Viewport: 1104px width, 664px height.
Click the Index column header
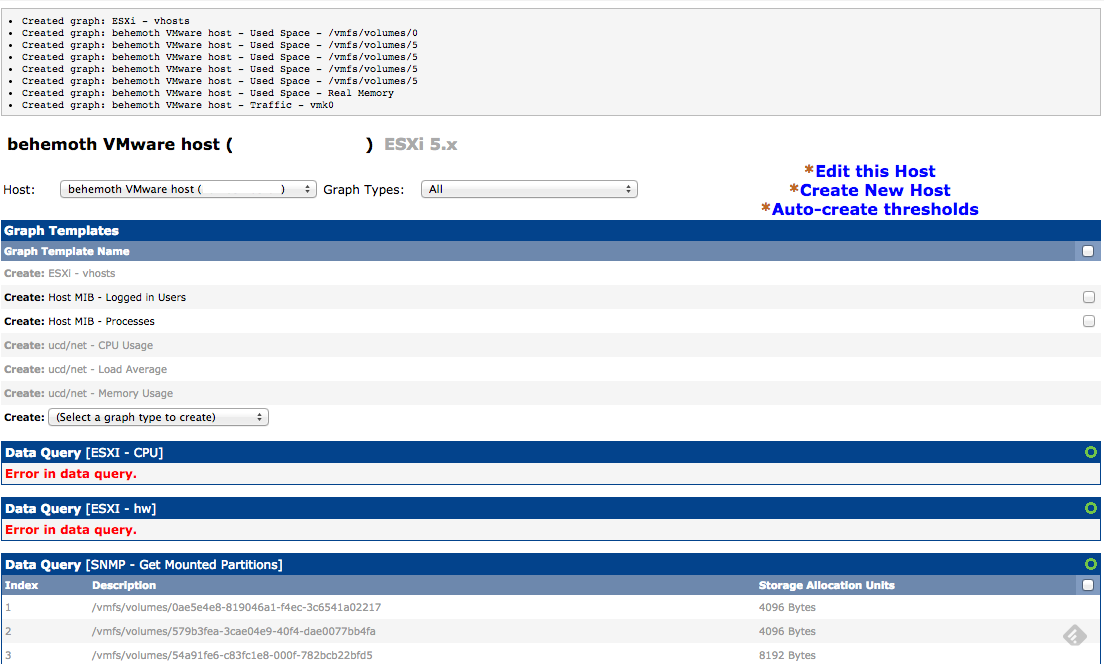pyautogui.click(x=21, y=585)
